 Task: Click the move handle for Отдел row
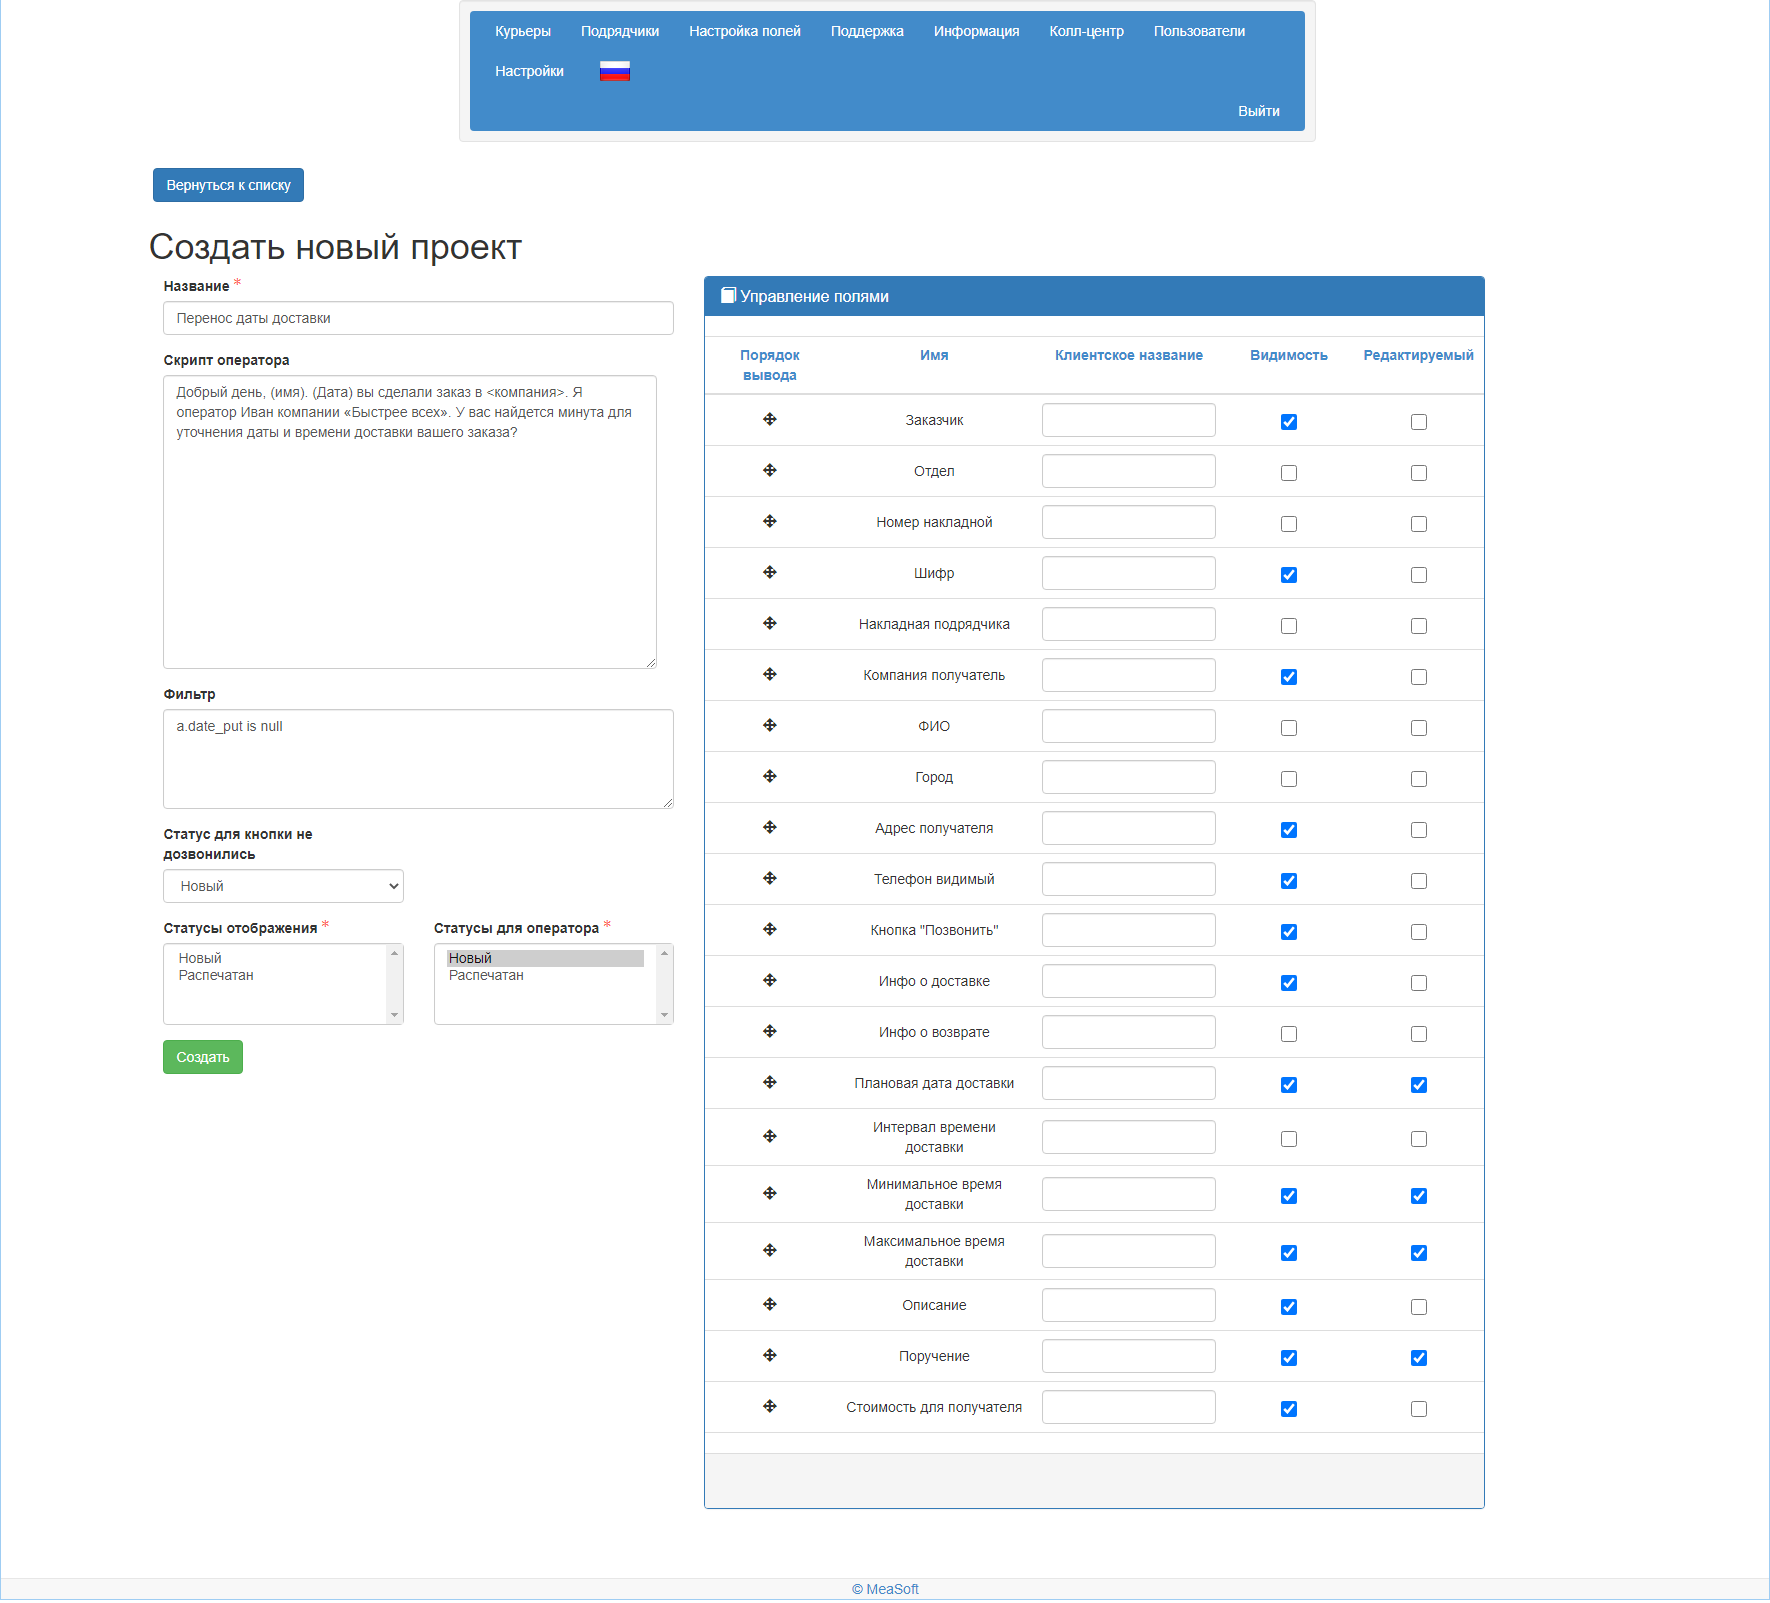[x=770, y=470]
